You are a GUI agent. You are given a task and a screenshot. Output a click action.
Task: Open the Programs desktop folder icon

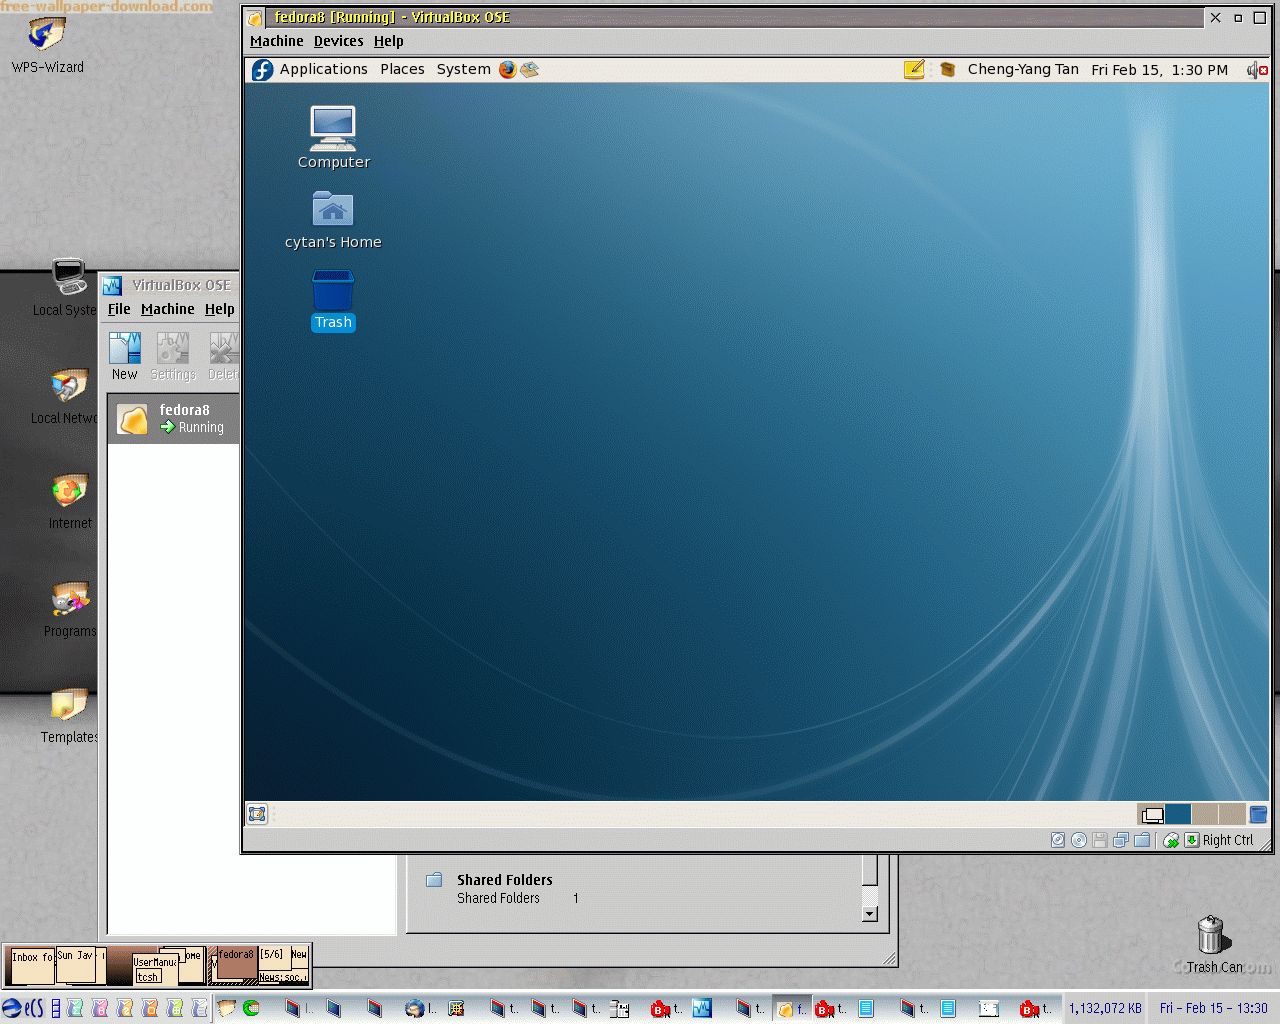(x=70, y=610)
